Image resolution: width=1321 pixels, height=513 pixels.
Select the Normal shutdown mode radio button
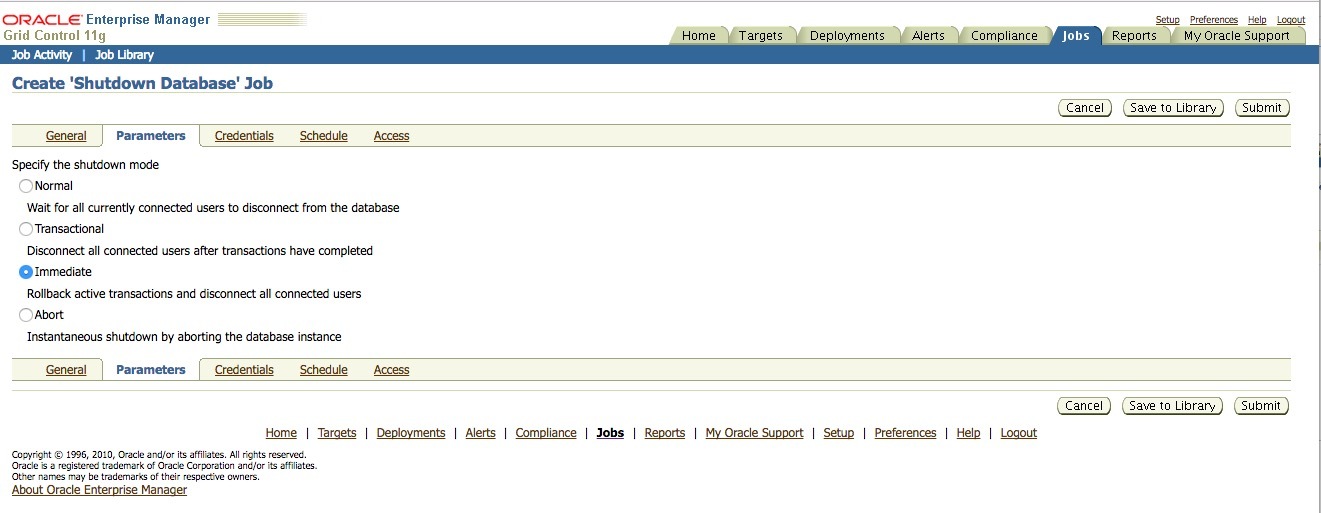tap(26, 186)
